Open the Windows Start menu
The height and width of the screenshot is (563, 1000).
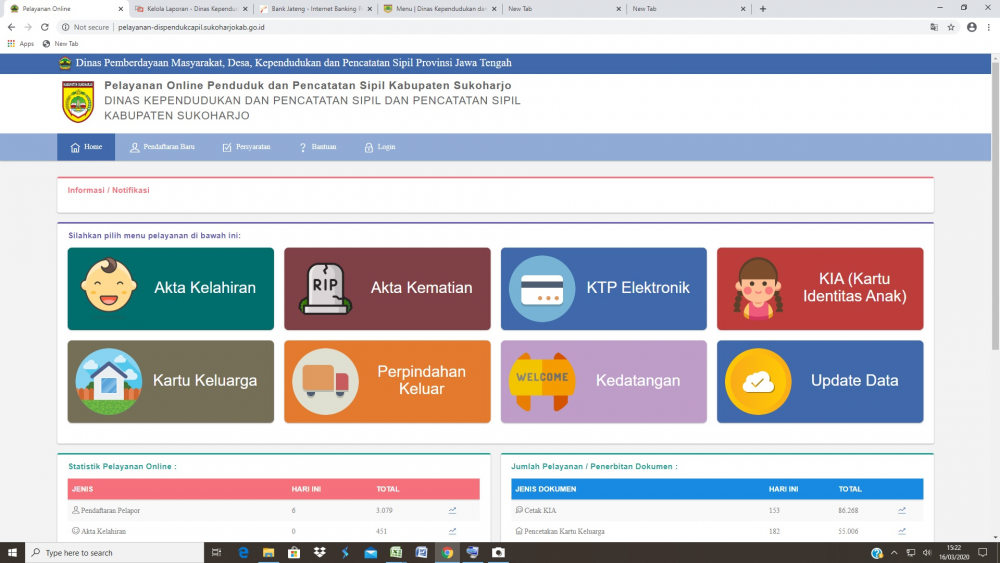[12, 552]
